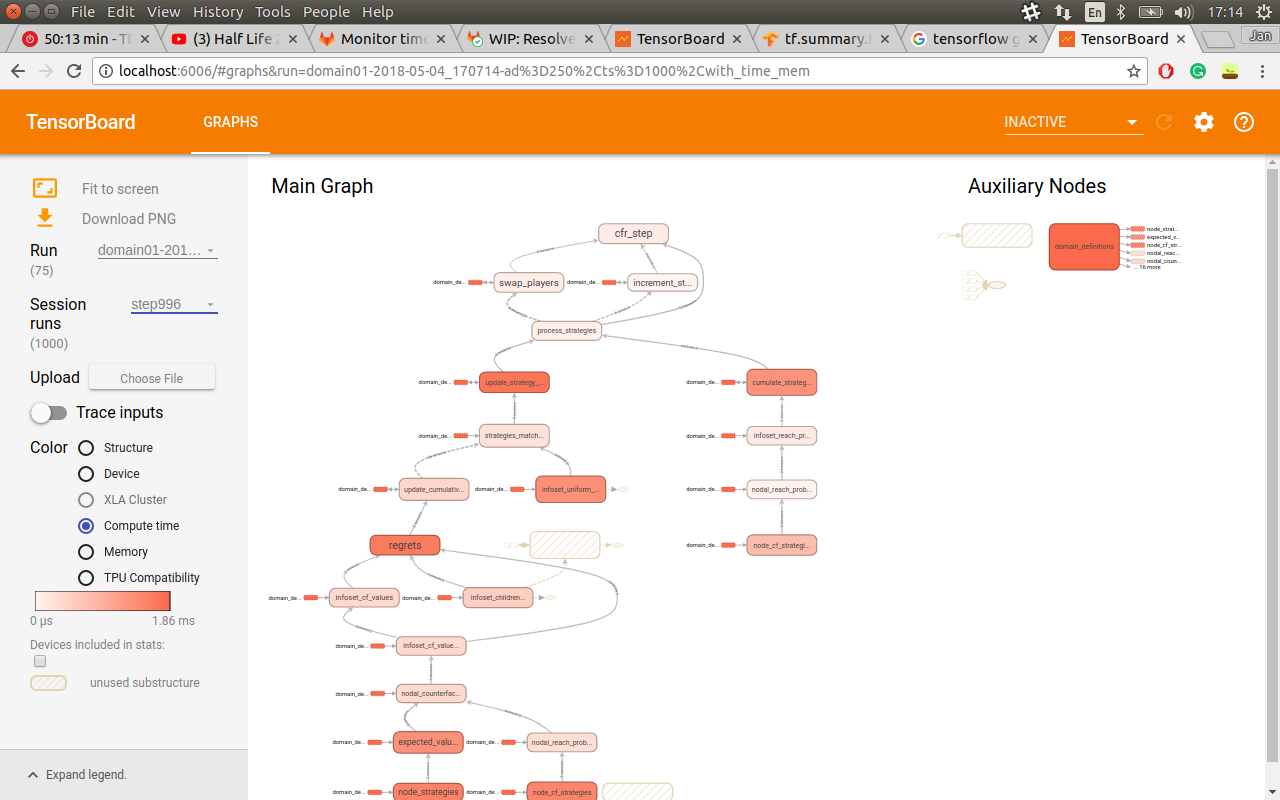Select the Structure color option
This screenshot has height=800, width=1280.
[x=86, y=448]
